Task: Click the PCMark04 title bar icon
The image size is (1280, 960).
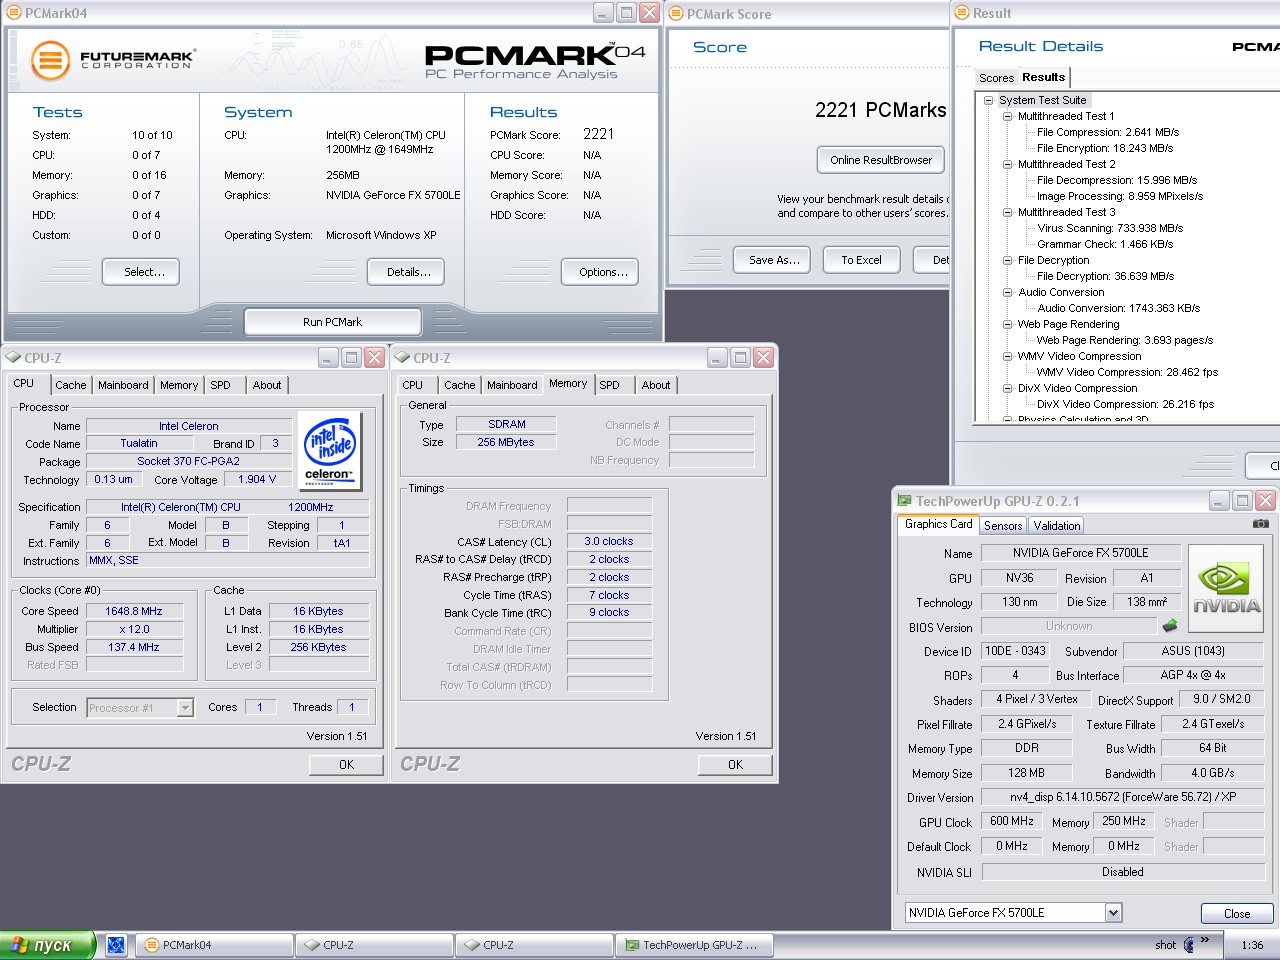Action: (14, 13)
